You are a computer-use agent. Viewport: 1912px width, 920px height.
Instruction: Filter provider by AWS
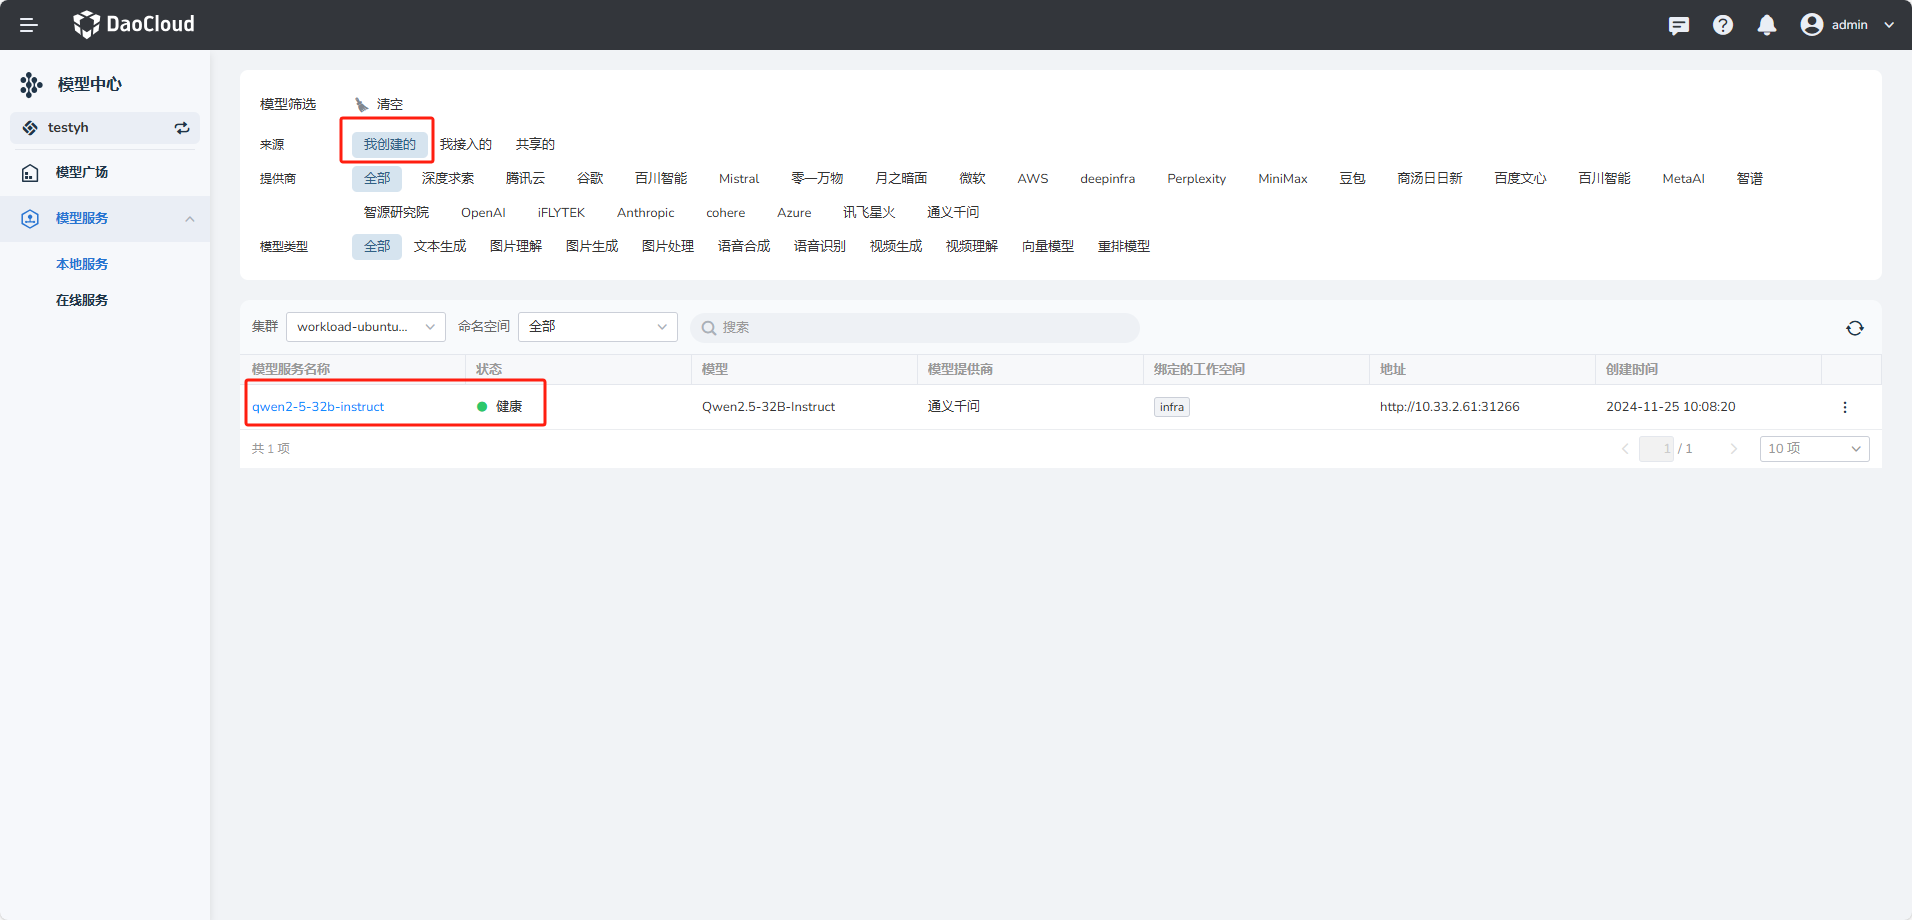click(x=1033, y=179)
